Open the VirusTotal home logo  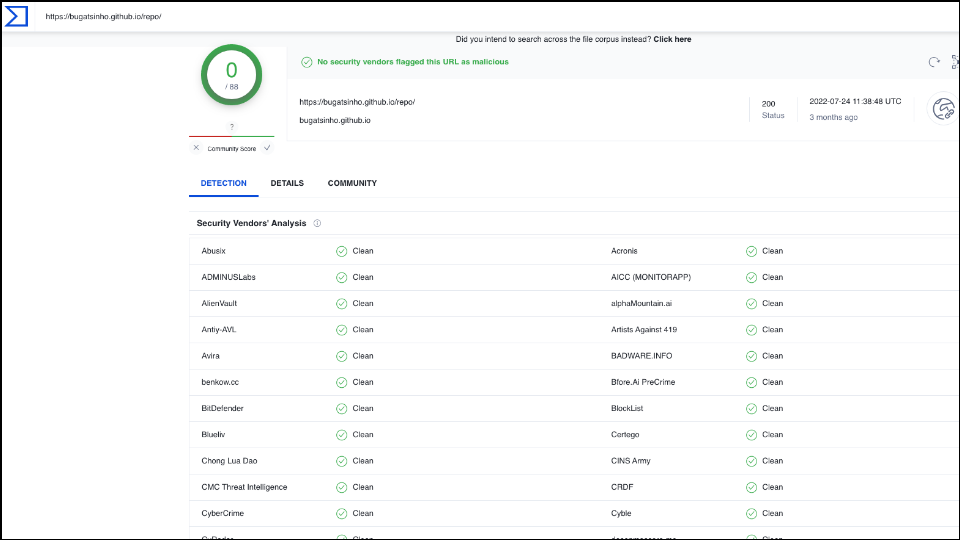tap(17, 17)
